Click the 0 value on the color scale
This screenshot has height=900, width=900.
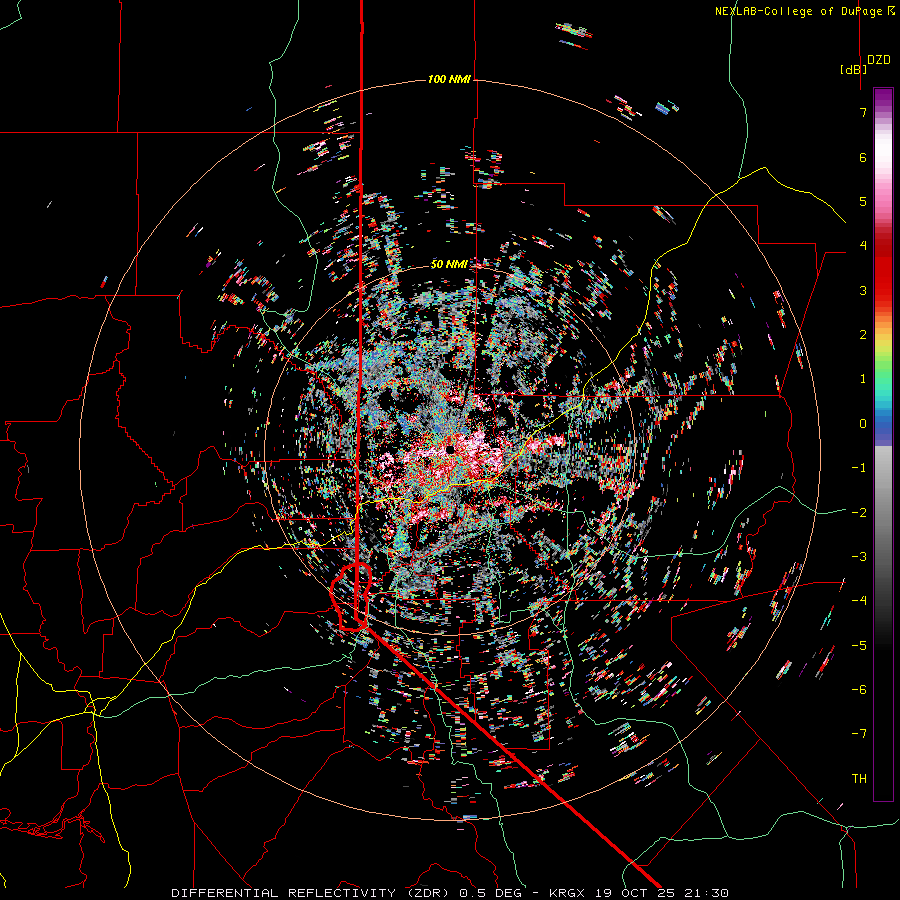point(863,424)
